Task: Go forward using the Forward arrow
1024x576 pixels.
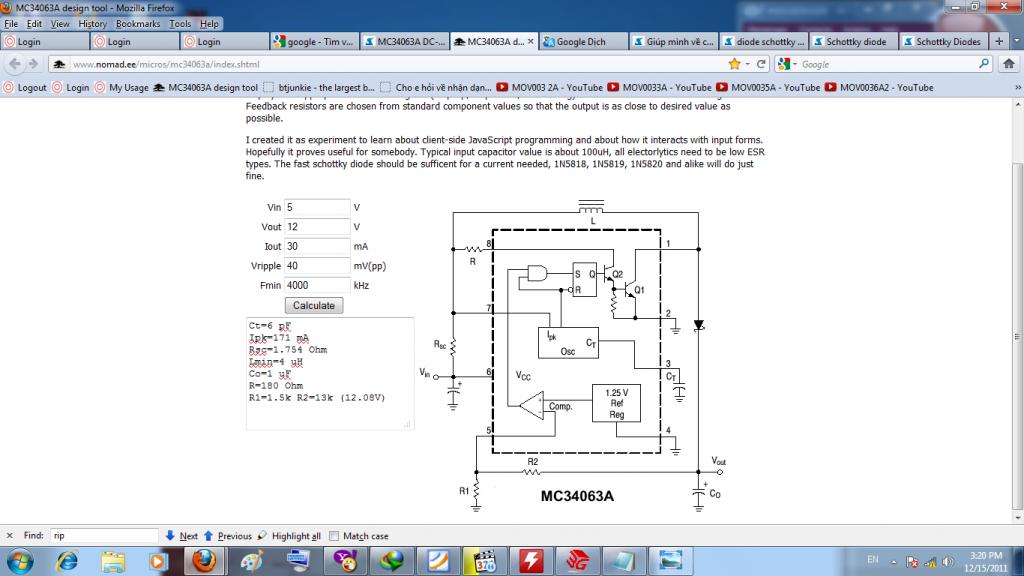Action: (x=33, y=64)
